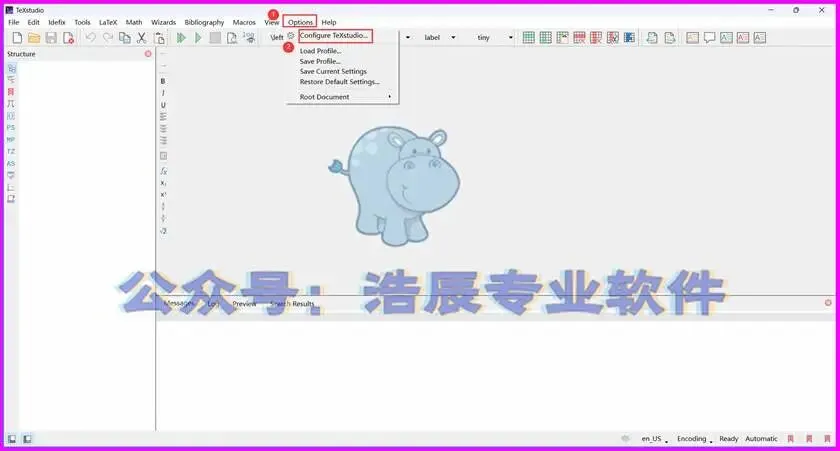
Task: Click the Automatic label in status bar
Action: 761,439
